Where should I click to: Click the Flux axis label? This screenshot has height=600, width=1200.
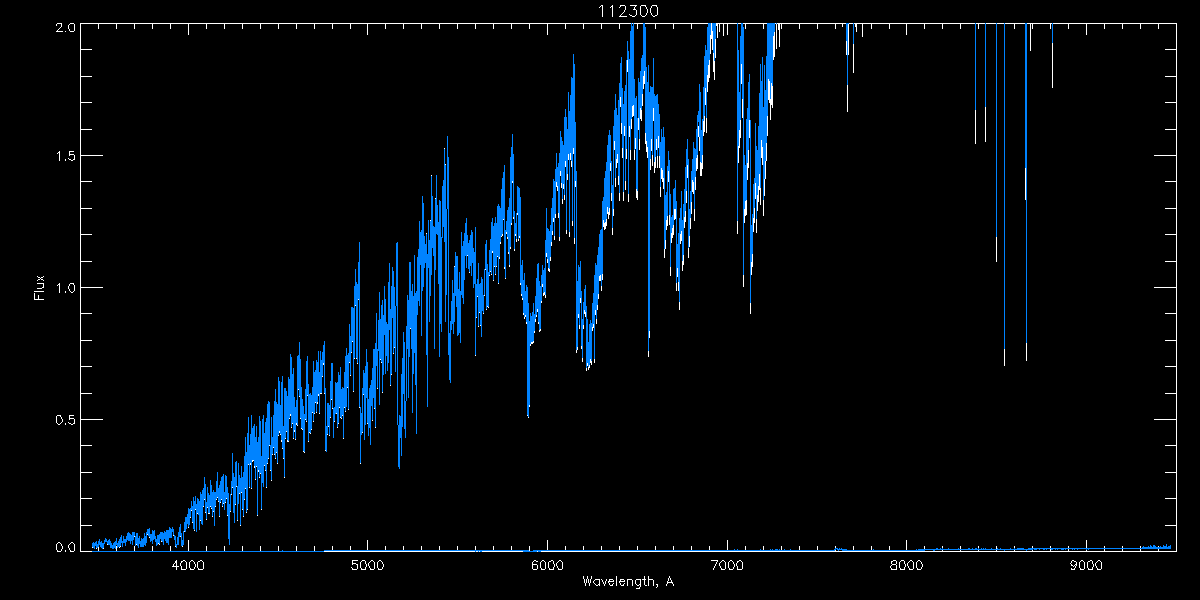(x=40, y=287)
